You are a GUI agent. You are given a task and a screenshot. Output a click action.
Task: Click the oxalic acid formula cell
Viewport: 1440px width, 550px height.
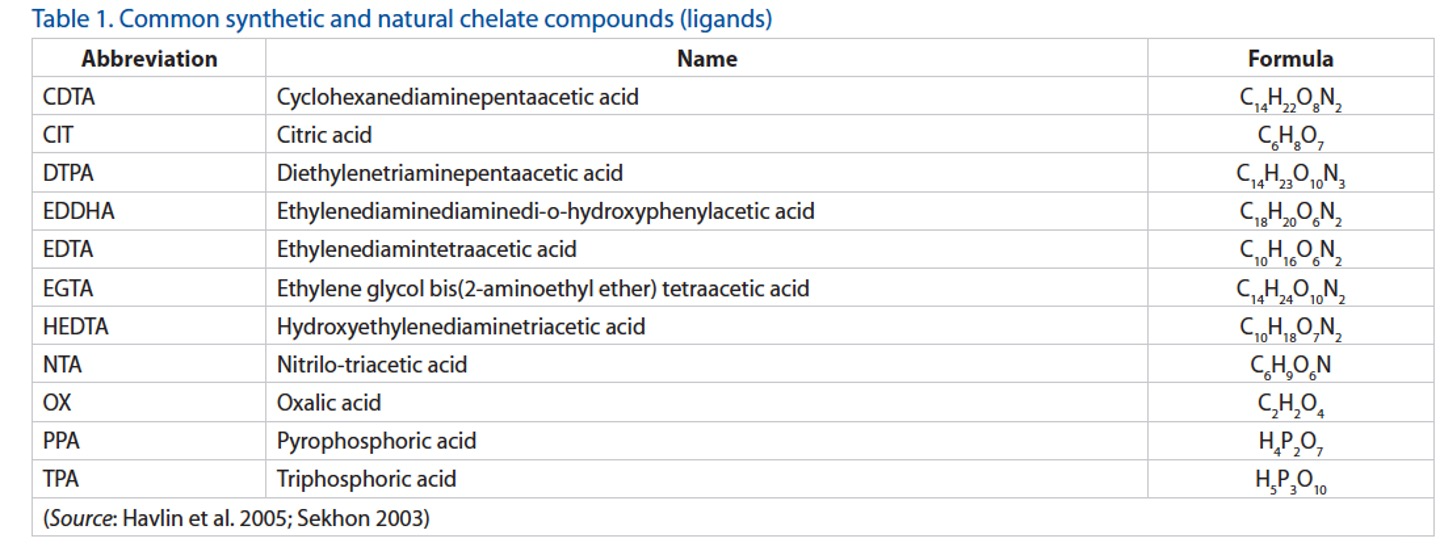1290,404
